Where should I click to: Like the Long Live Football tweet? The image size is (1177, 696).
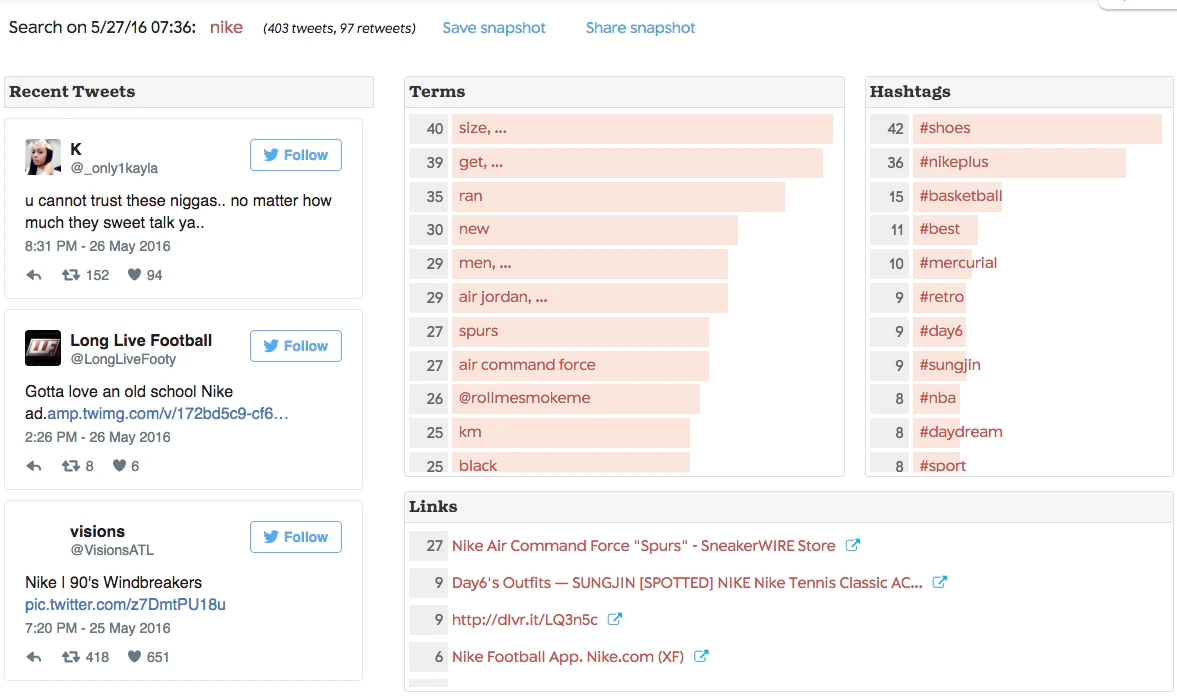point(119,466)
